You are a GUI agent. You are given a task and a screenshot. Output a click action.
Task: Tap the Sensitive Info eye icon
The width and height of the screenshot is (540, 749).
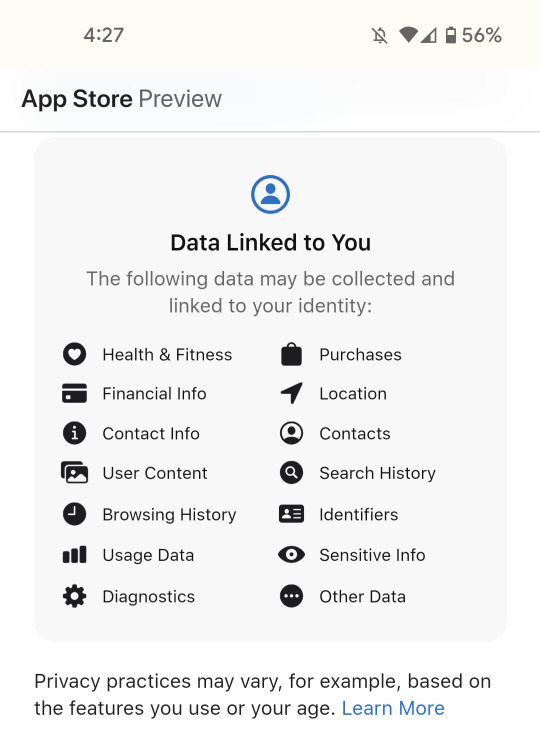pos(292,555)
